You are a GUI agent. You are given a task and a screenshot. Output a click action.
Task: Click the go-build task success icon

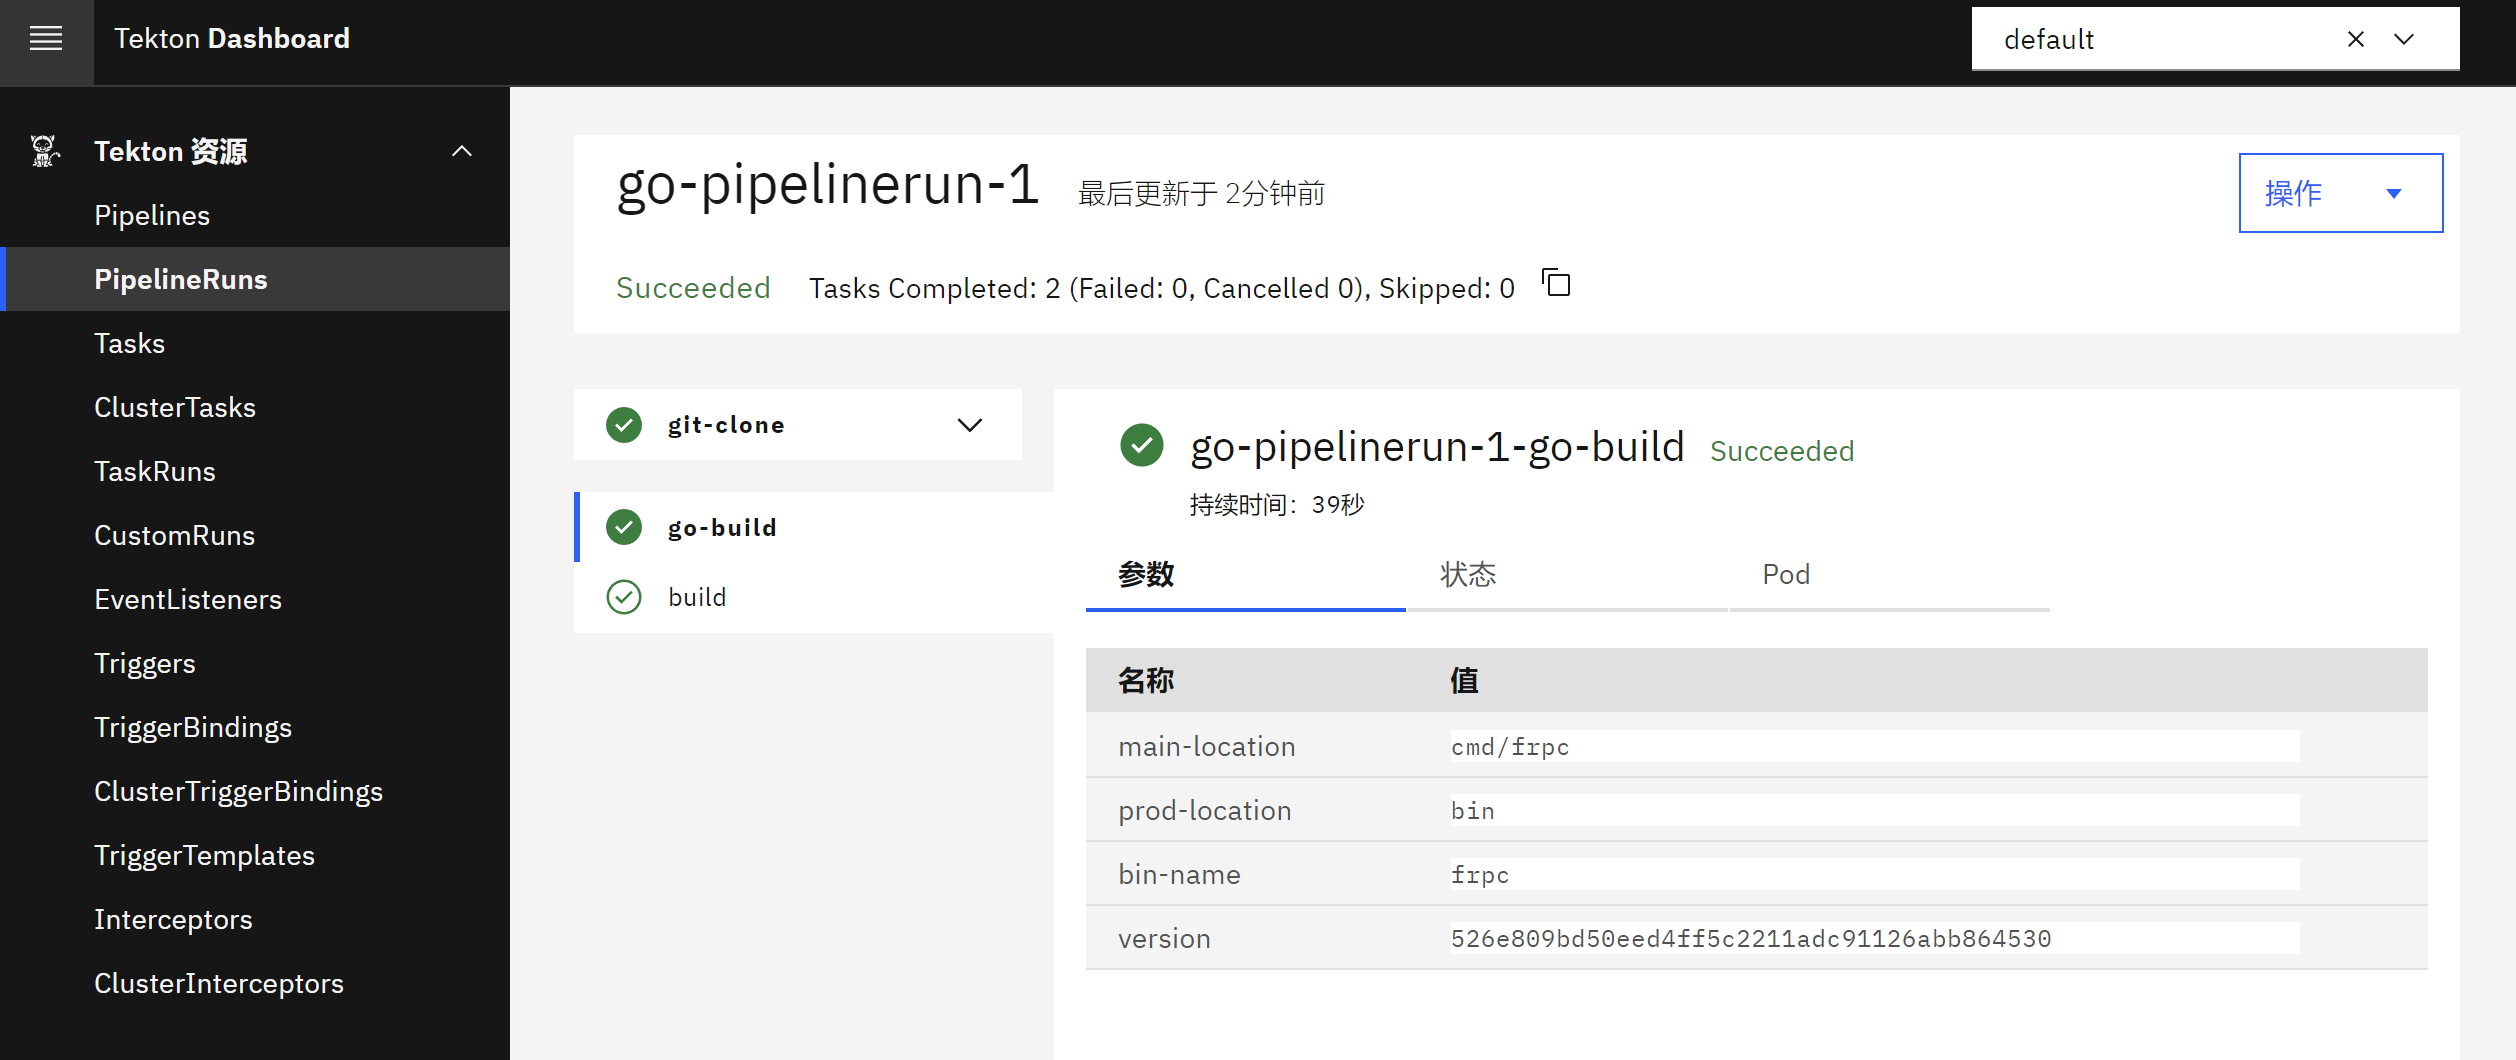click(x=624, y=527)
